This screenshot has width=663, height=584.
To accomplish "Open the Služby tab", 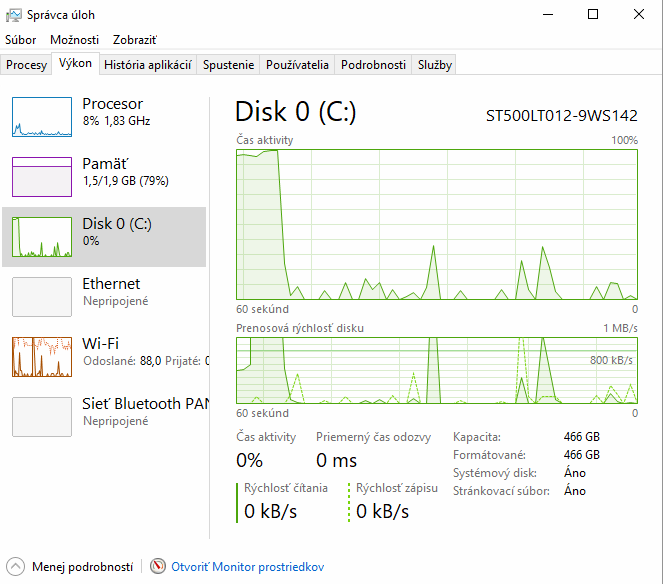I will coord(435,65).
